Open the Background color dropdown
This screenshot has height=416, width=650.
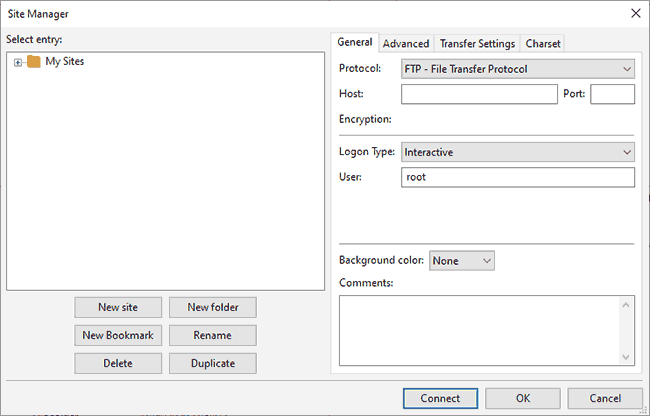pyautogui.click(x=462, y=261)
